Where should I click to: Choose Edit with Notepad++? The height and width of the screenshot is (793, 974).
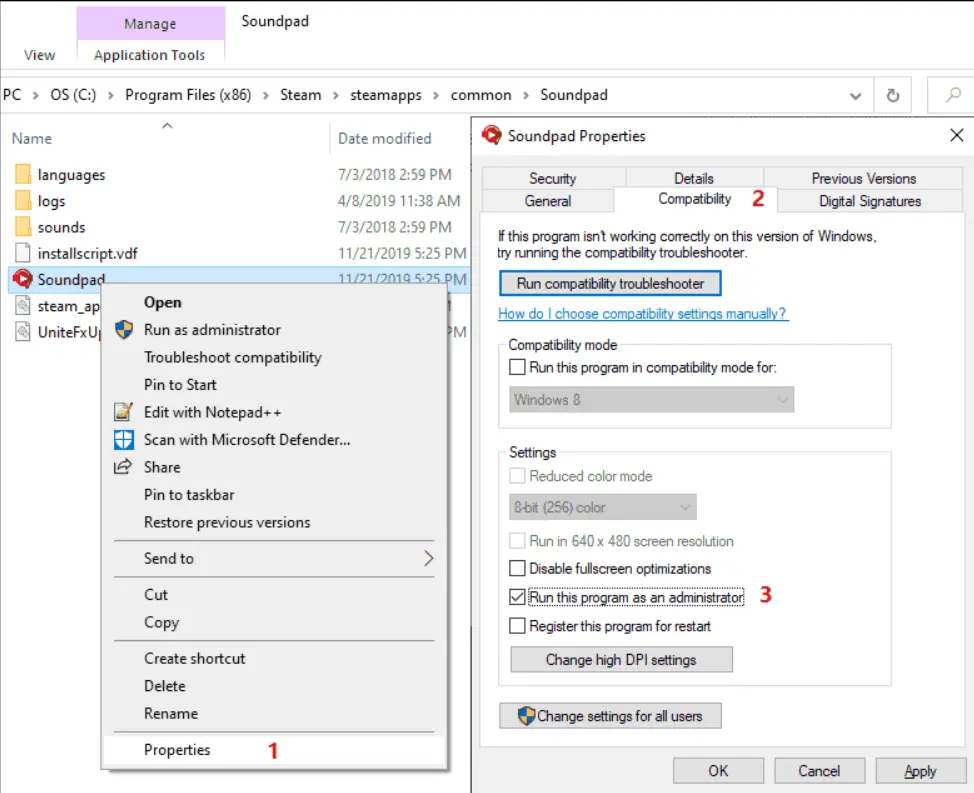pyautogui.click(x=273, y=412)
